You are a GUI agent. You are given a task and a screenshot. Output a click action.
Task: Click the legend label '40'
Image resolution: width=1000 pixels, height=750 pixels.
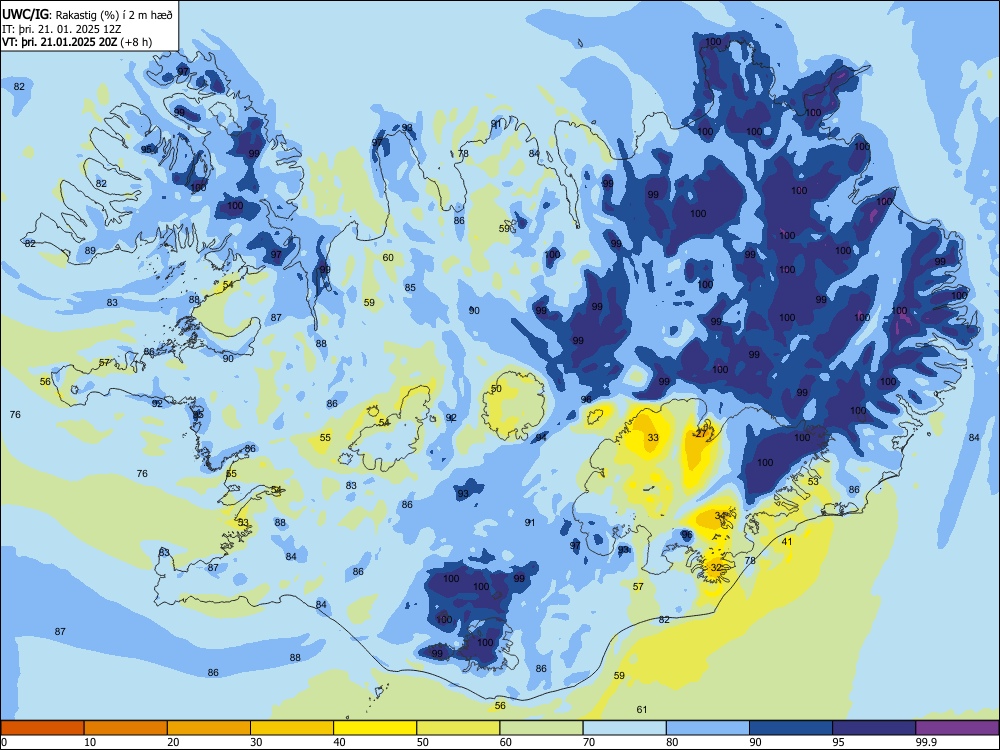(x=339, y=742)
